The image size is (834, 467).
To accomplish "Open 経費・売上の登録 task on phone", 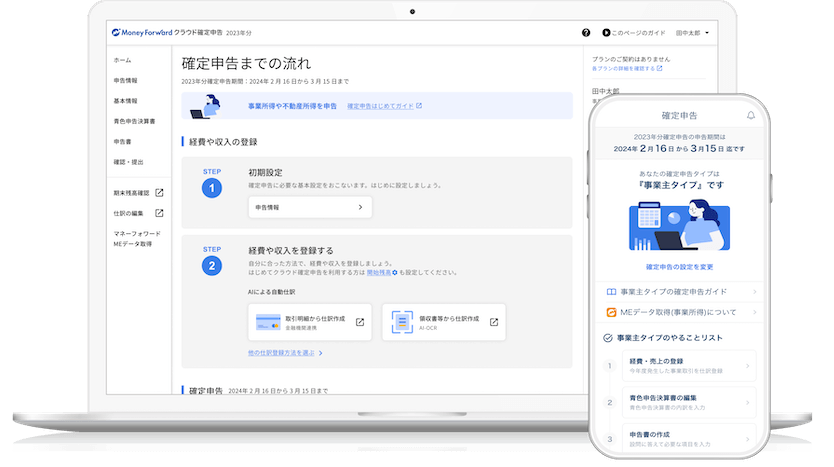I will 689,366.
